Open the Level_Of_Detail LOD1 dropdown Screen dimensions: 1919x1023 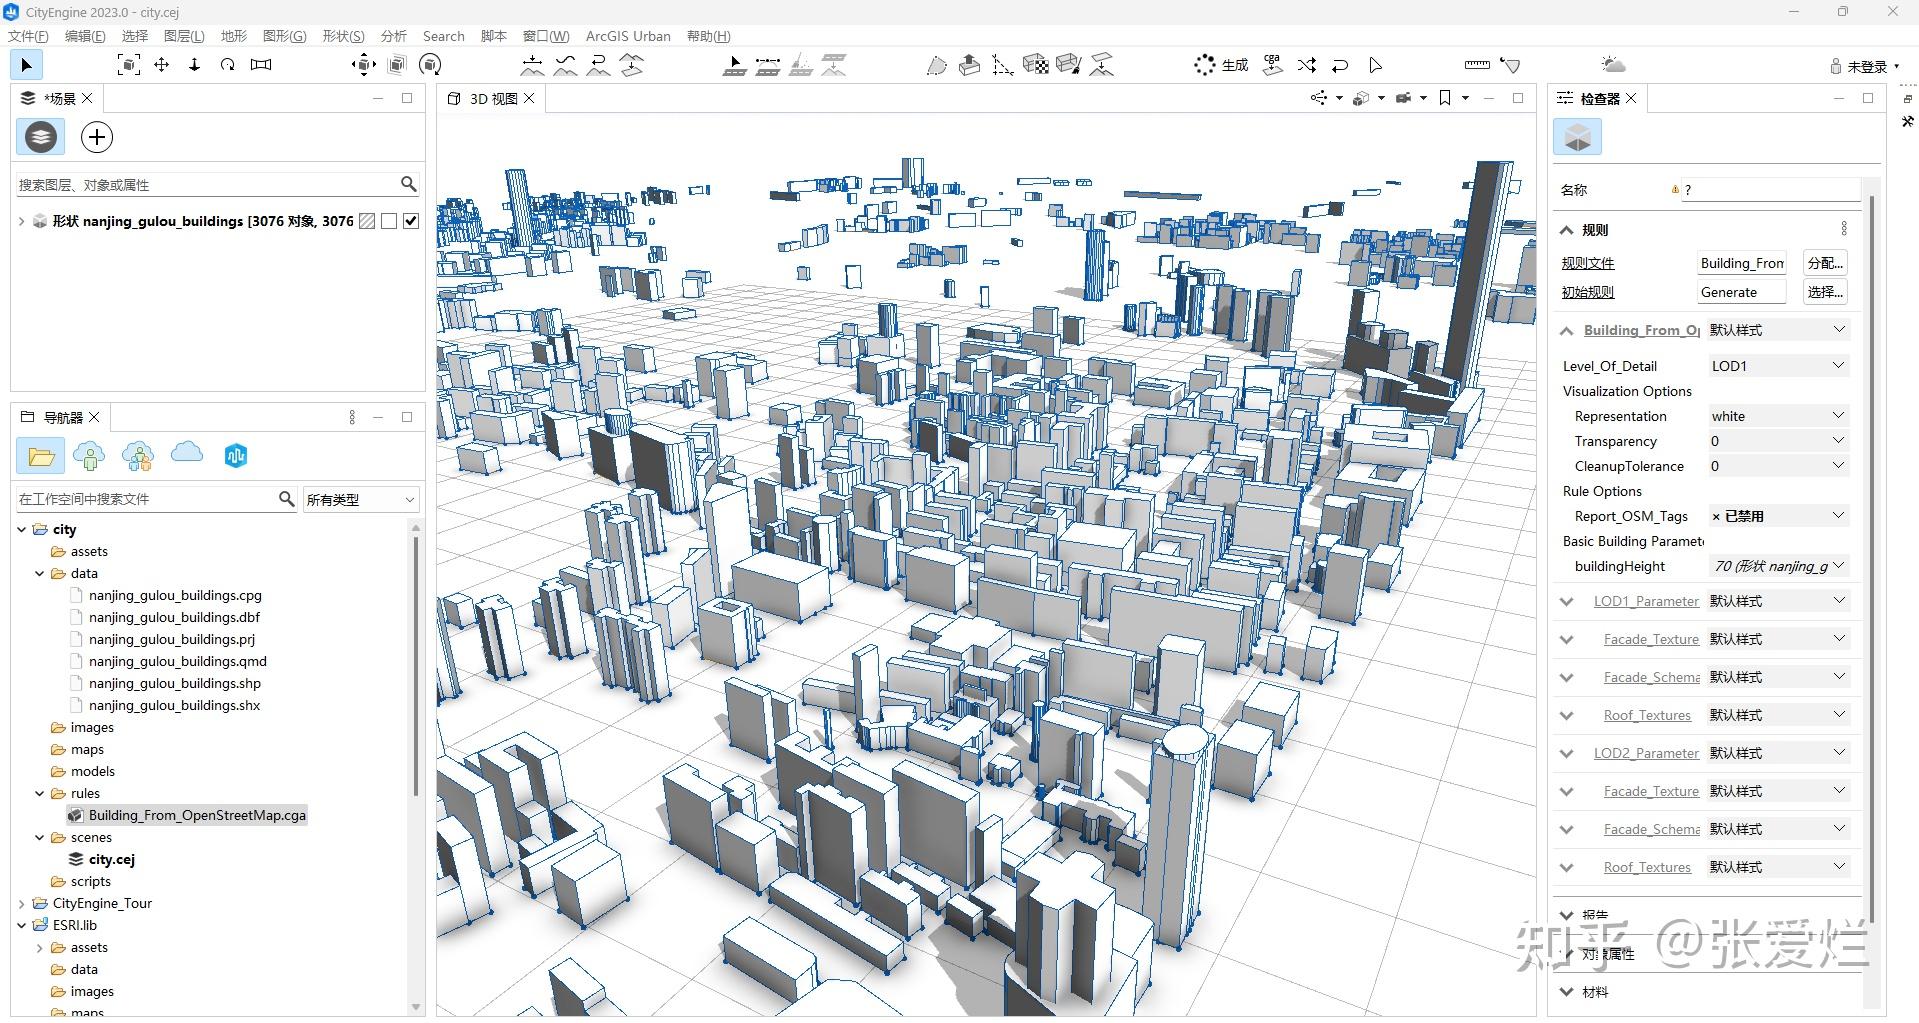(x=1778, y=365)
